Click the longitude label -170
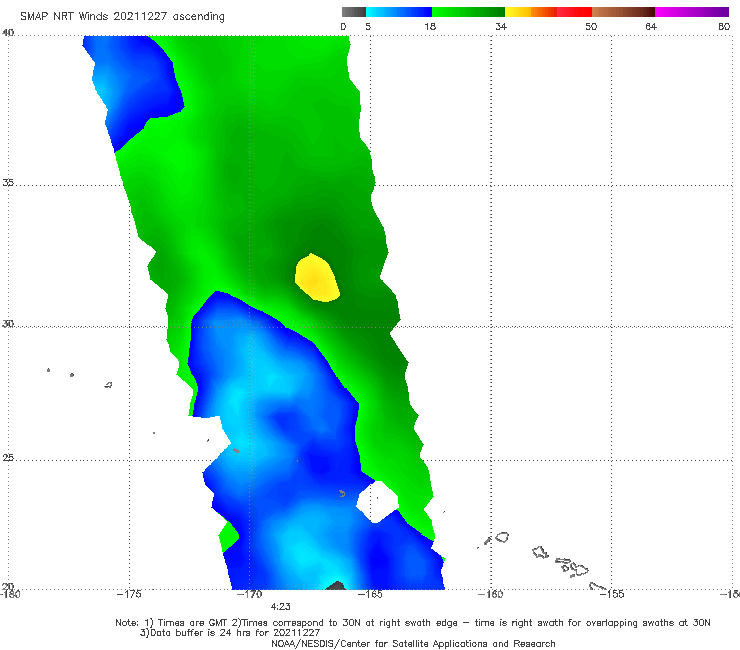Screen dimensions: 740x650 [x=249, y=594]
